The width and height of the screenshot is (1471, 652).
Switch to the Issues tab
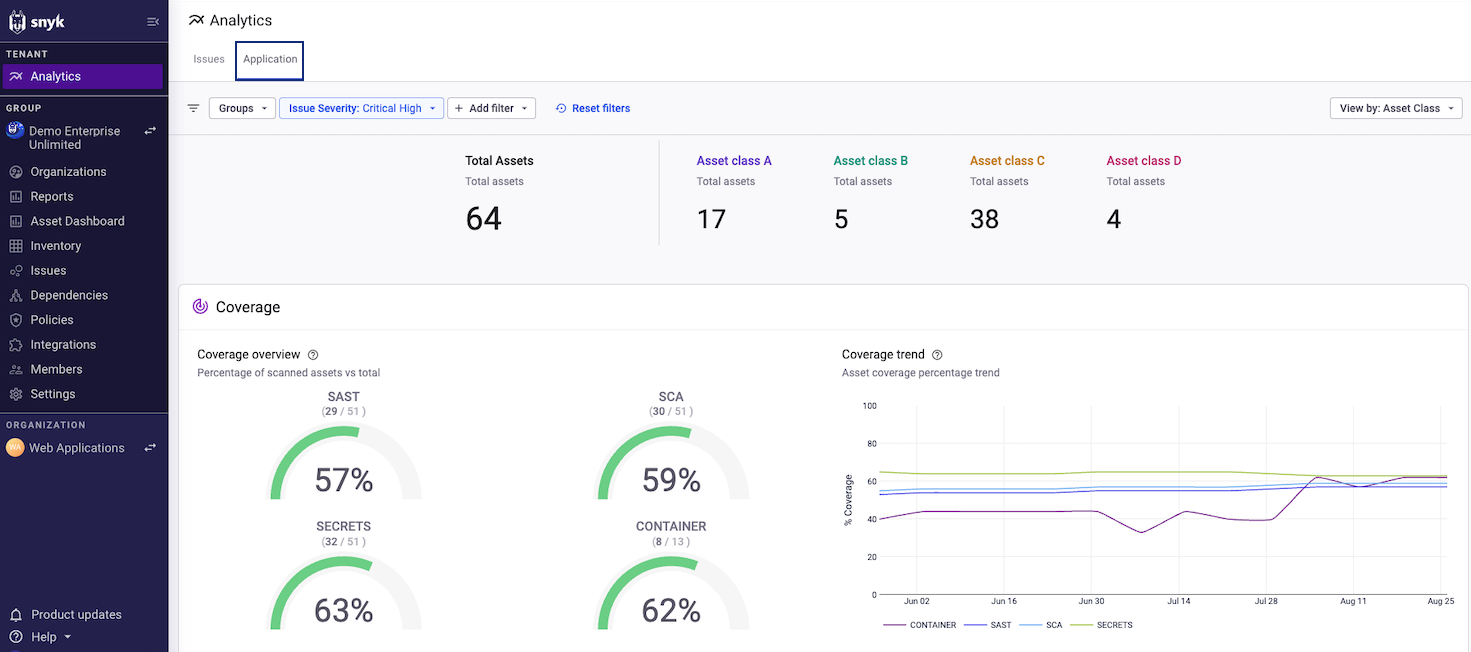pyautogui.click(x=209, y=59)
